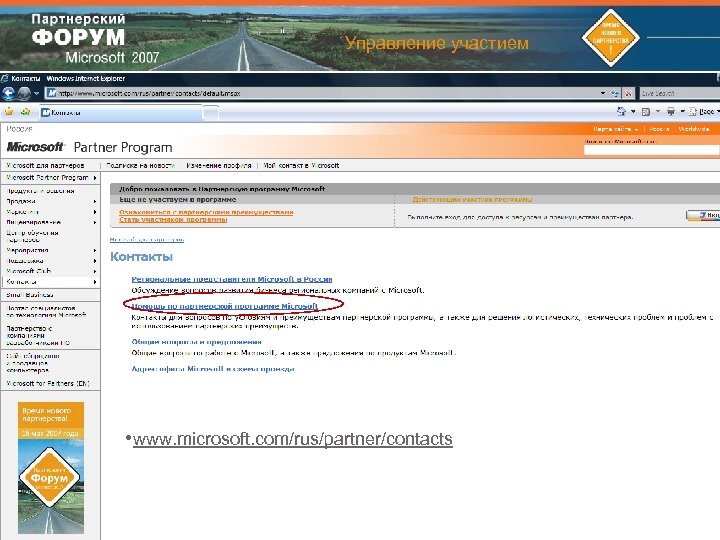Click the address bar URL field

click(321, 93)
